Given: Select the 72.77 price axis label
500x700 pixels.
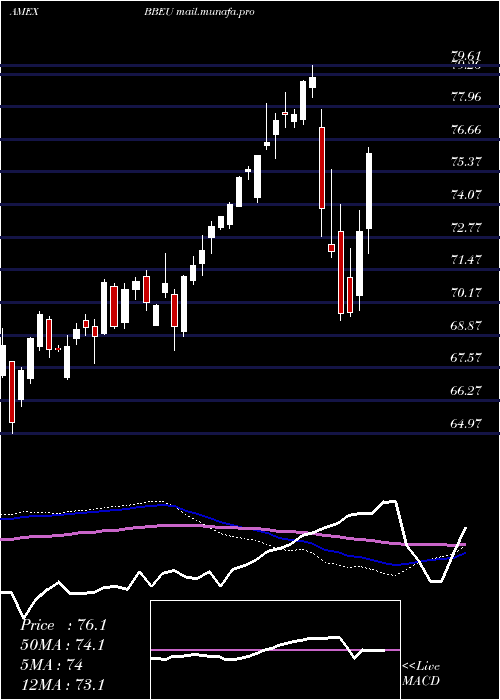Looking at the screenshot, I should coord(467,227).
